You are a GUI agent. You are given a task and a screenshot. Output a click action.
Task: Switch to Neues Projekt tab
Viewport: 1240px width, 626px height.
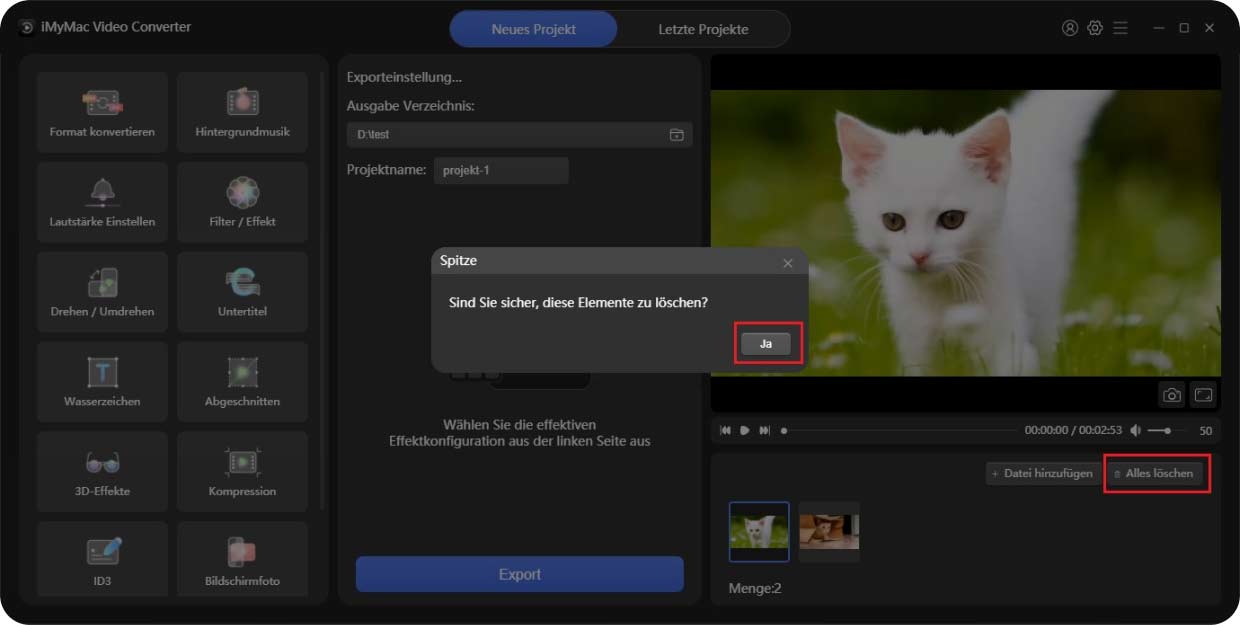coord(533,29)
